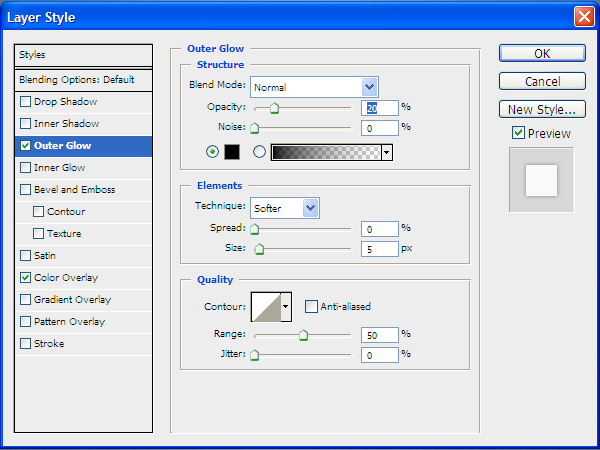
Task: Enable the Anti-aliased checkbox
Action: click(311, 307)
